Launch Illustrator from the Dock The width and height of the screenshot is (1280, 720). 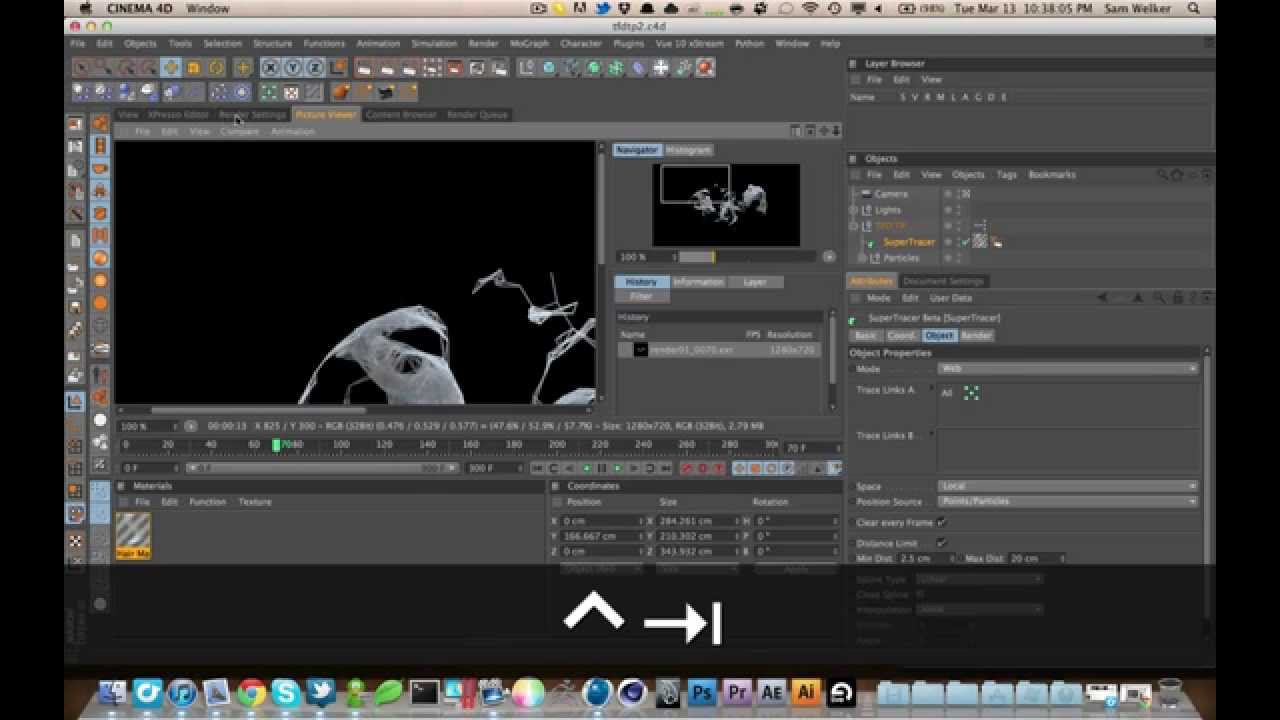(x=805, y=692)
